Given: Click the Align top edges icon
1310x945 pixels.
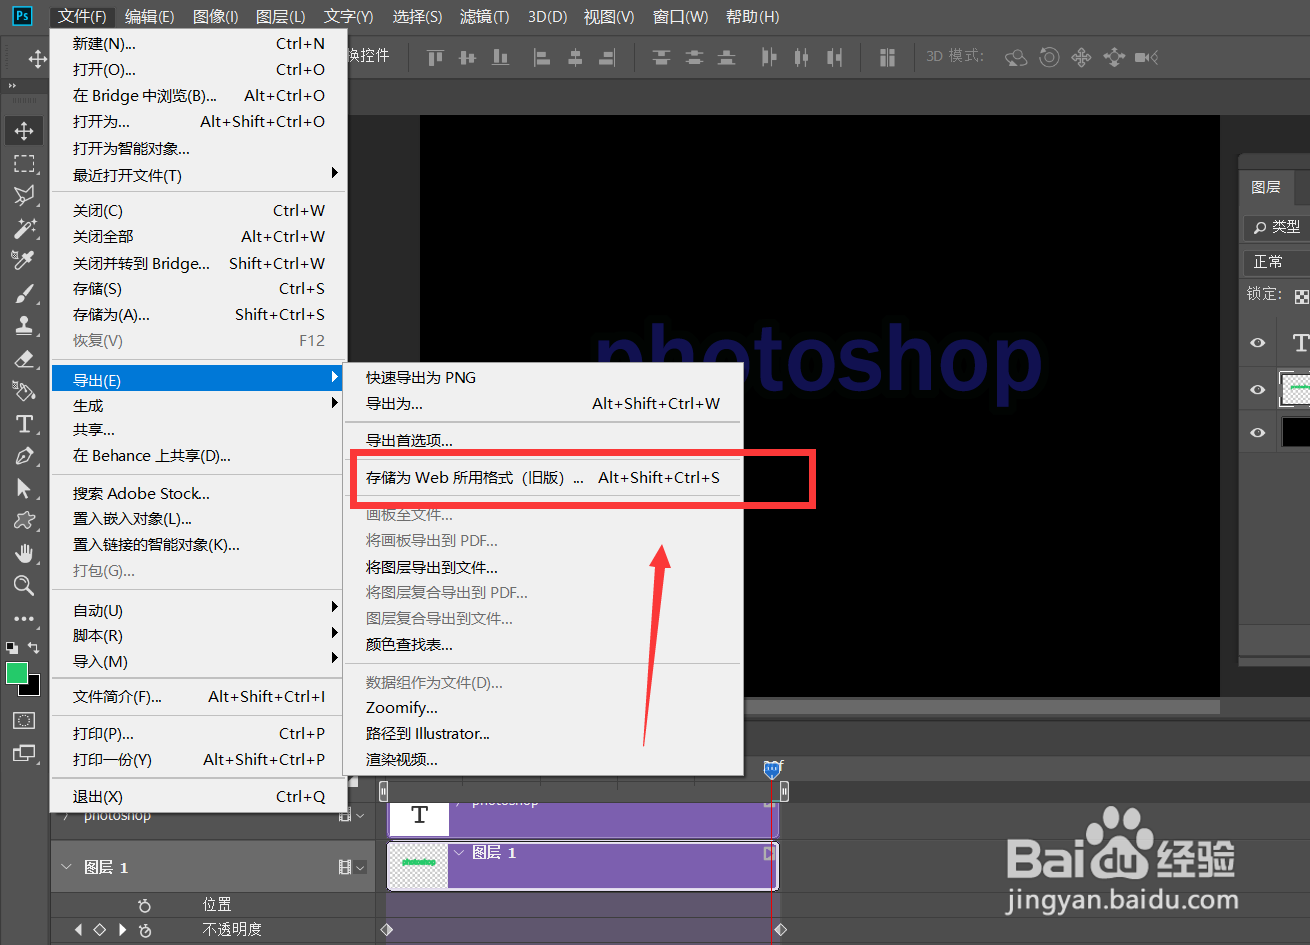Looking at the screenshot, I should click(x=435, y=58).
